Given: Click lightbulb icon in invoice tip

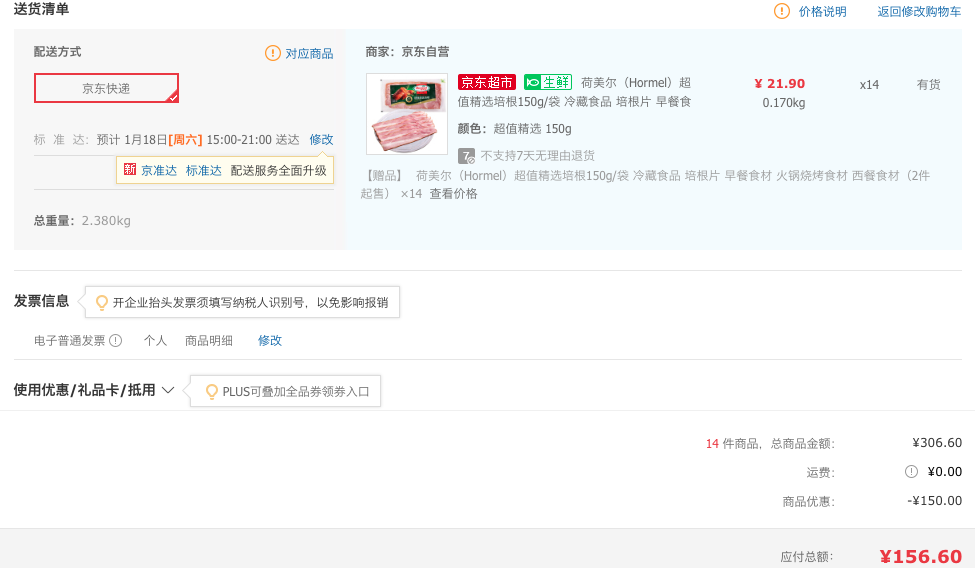Looking at the screenshot, I should [101, 302].
